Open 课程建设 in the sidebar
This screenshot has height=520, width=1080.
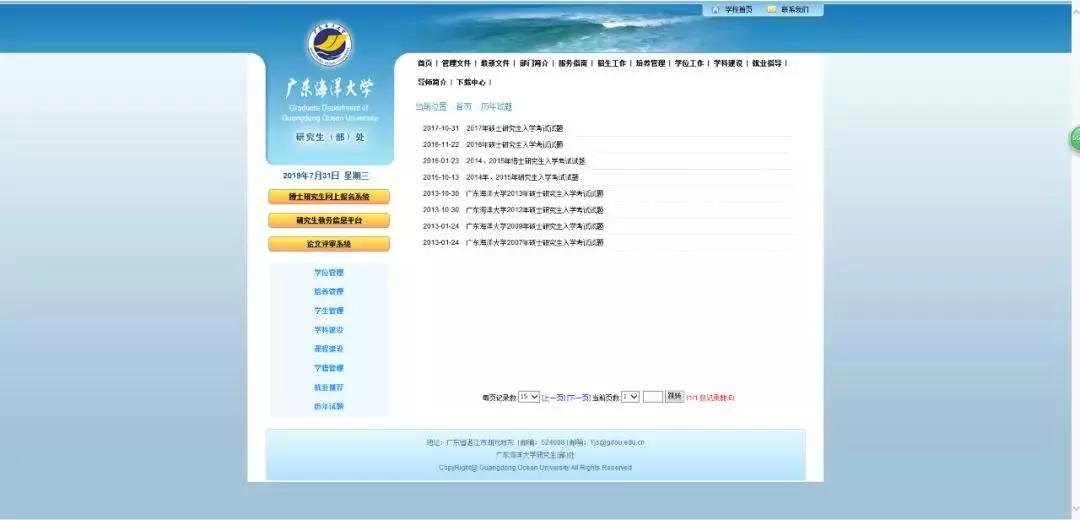pyautogui.click(x=329, y=349)
